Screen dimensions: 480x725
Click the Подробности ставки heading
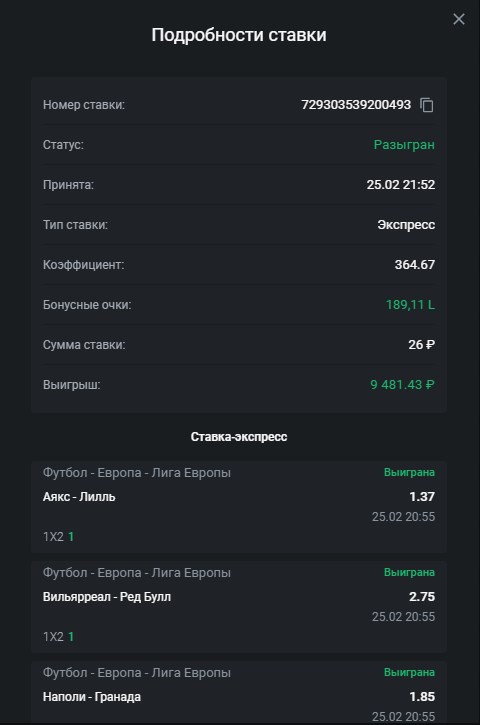click(x=239, y=35)
